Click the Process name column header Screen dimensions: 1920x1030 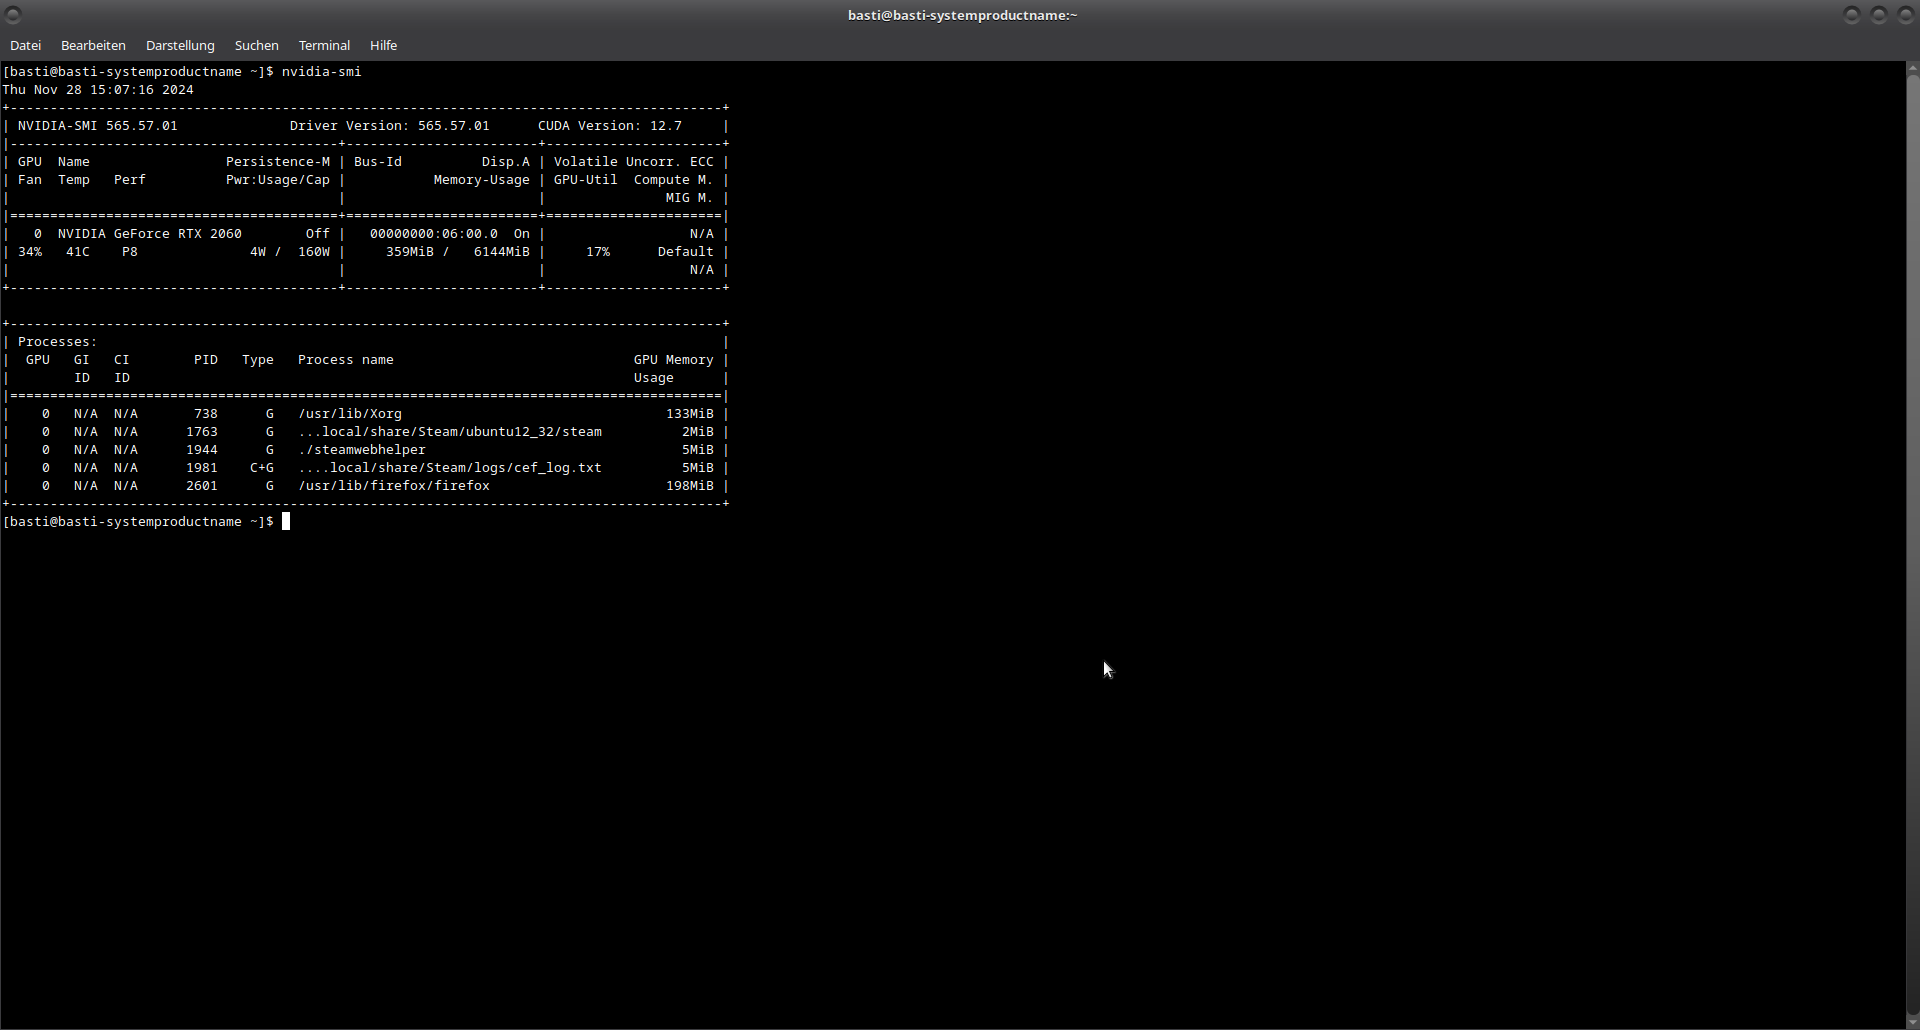pyautogui.click(x=346, y=360)
